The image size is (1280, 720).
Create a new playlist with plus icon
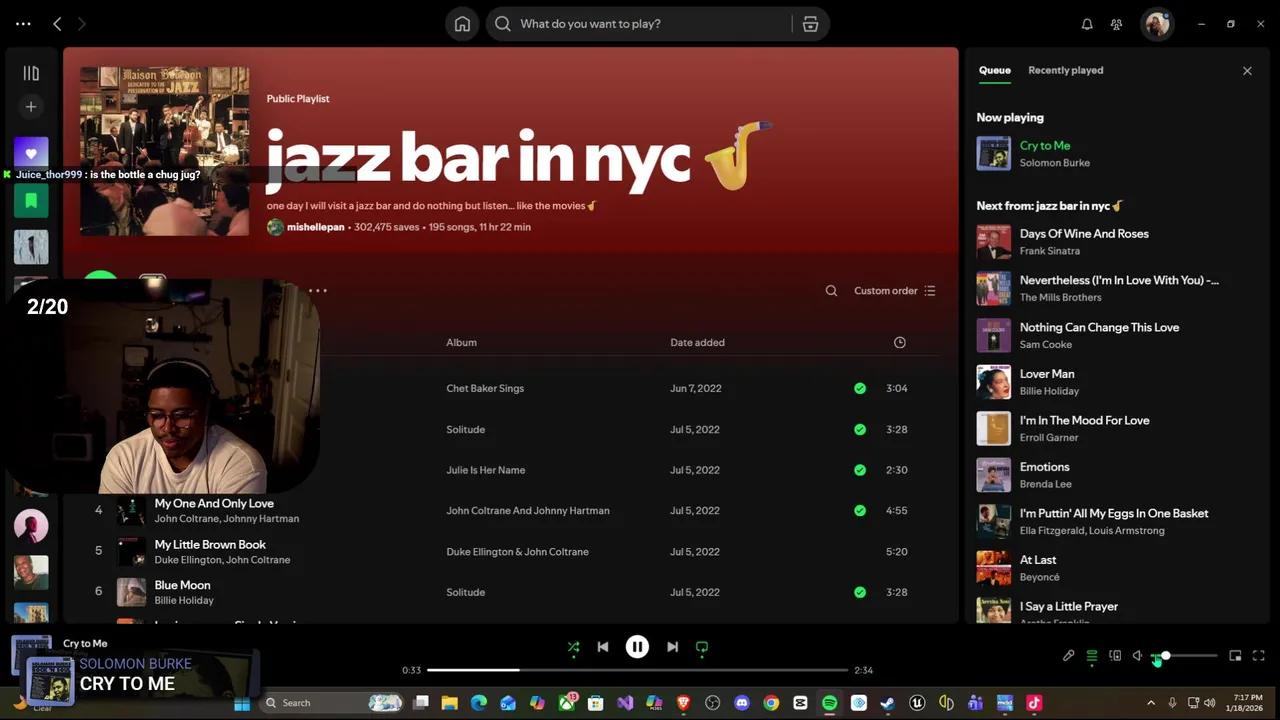click(x=31, y=107)
